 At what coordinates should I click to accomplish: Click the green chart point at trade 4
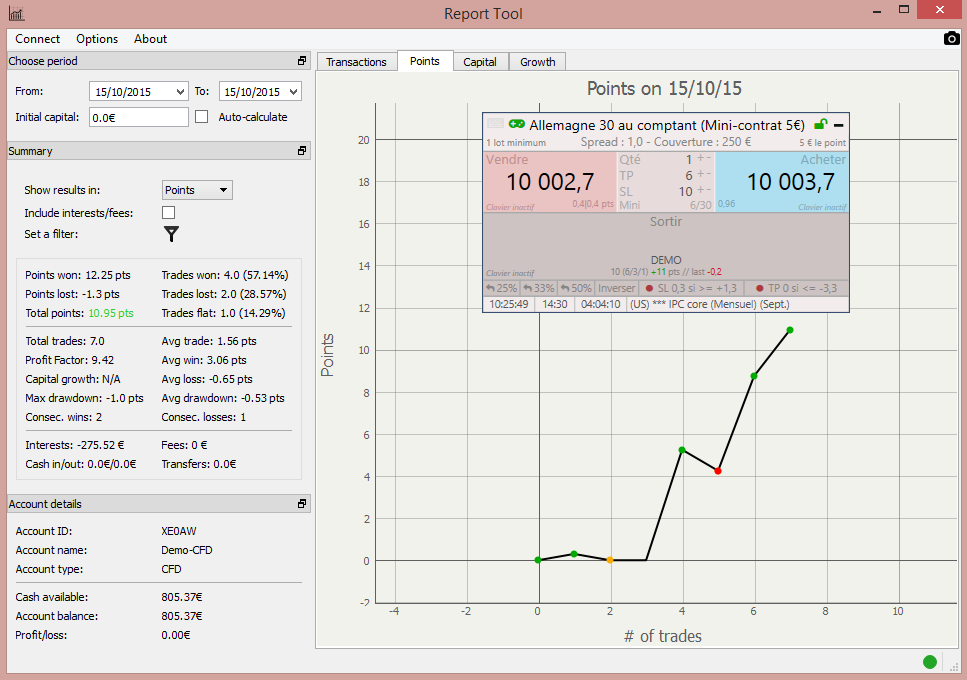(681, 450)
